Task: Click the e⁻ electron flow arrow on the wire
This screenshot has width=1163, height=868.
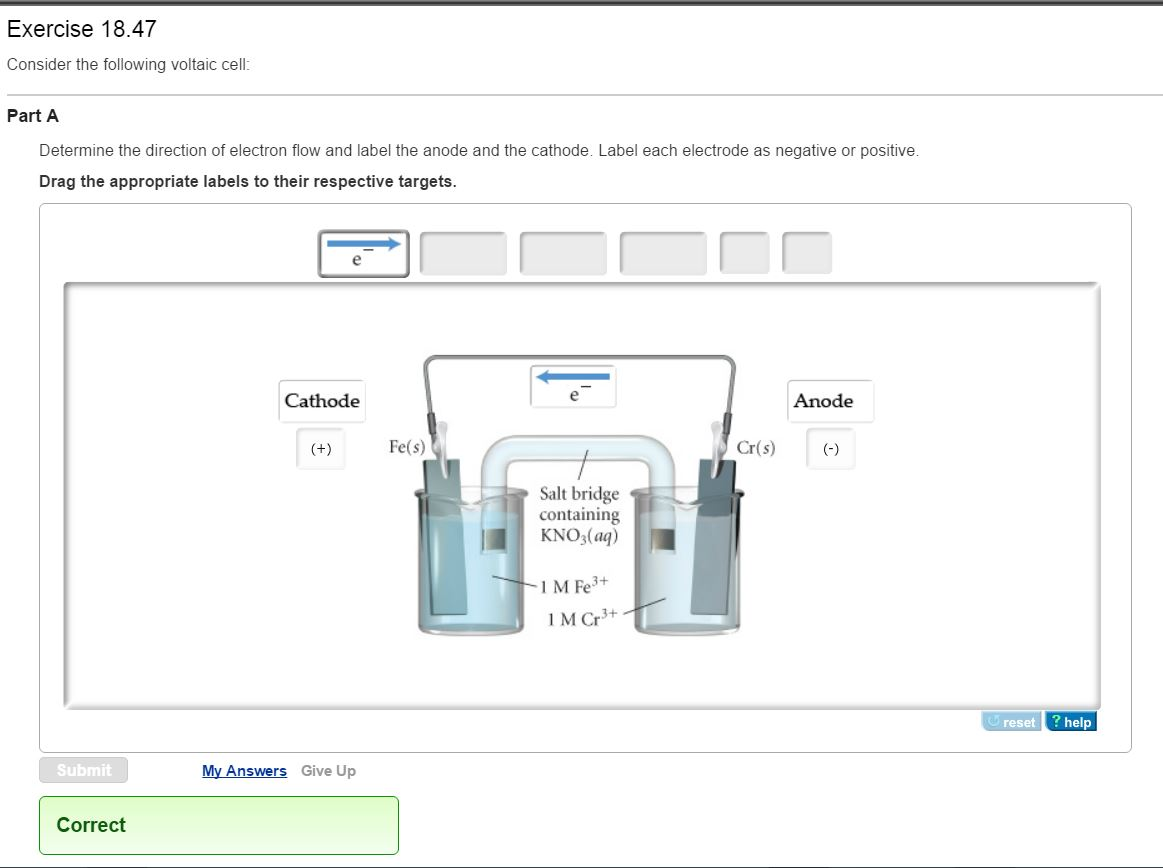Action: [574, 386]
